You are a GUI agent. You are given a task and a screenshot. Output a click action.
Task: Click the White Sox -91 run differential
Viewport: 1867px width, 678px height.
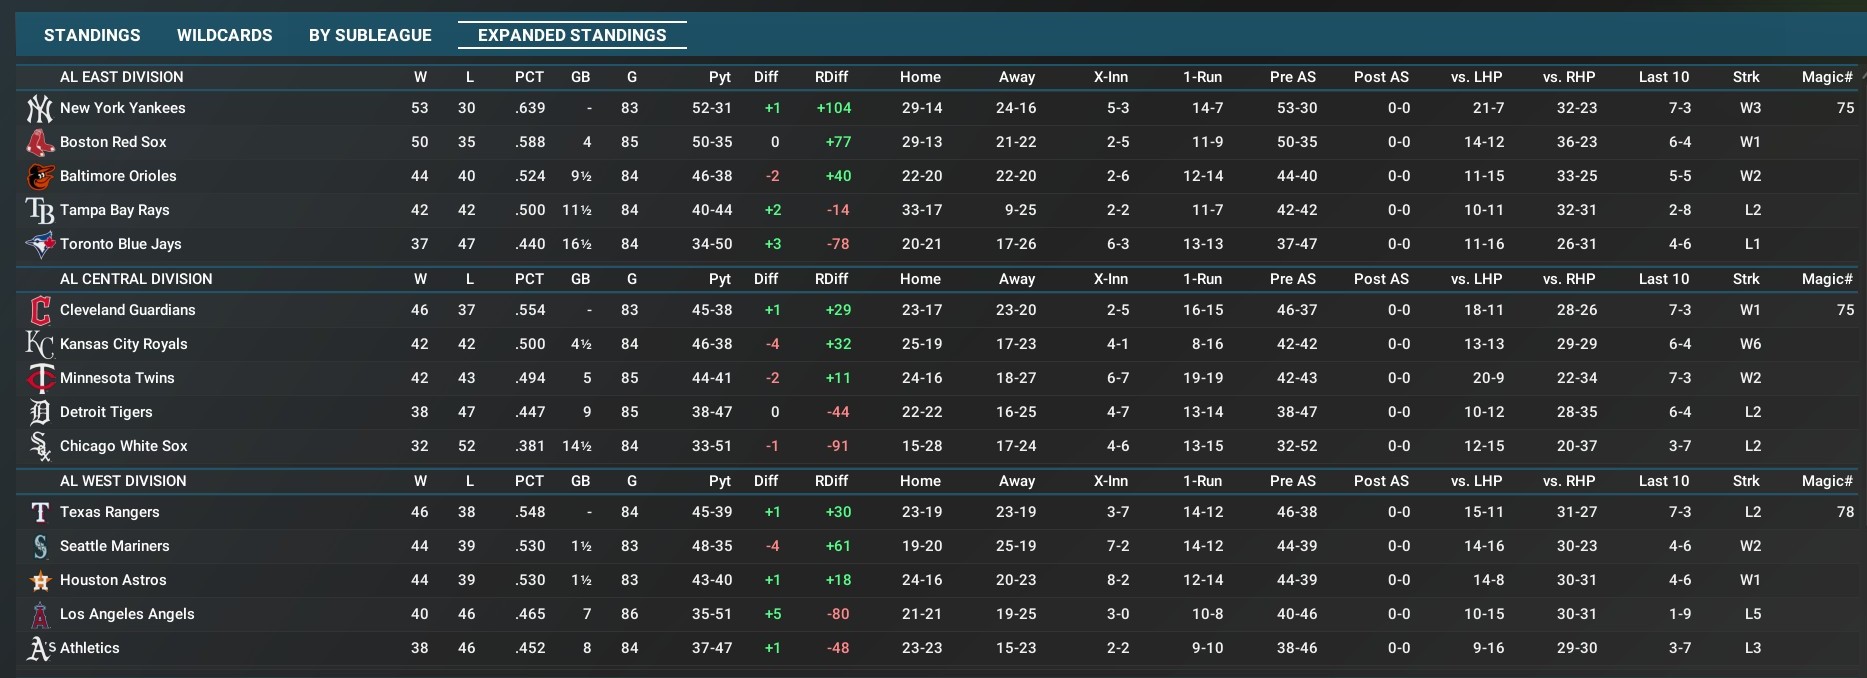point(838,446)
